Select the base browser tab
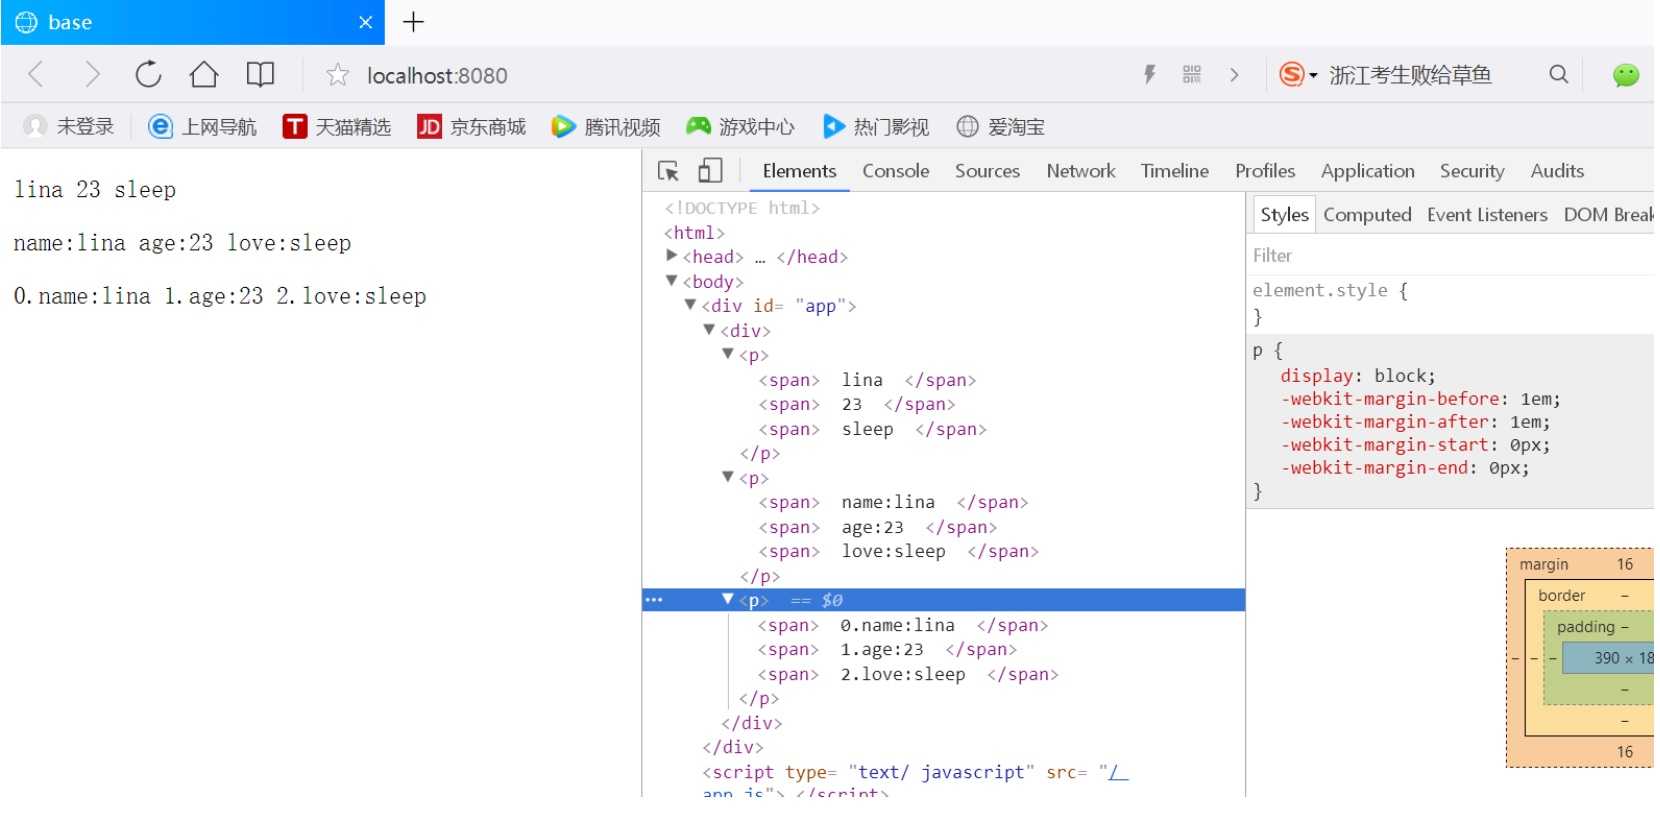This screenshot has height=818, width=1660. (192, 22)
